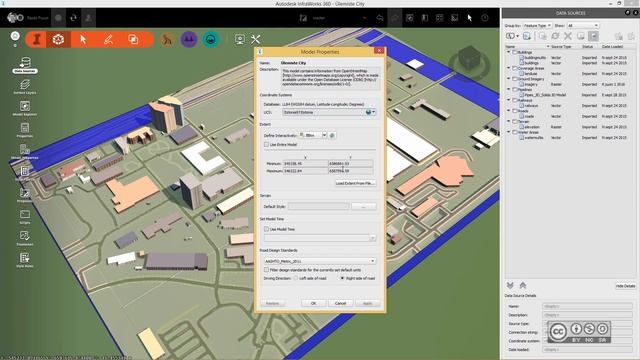Open the UCS coordinate system dropdown
This screenshot has width=640, height=360.
329,112
